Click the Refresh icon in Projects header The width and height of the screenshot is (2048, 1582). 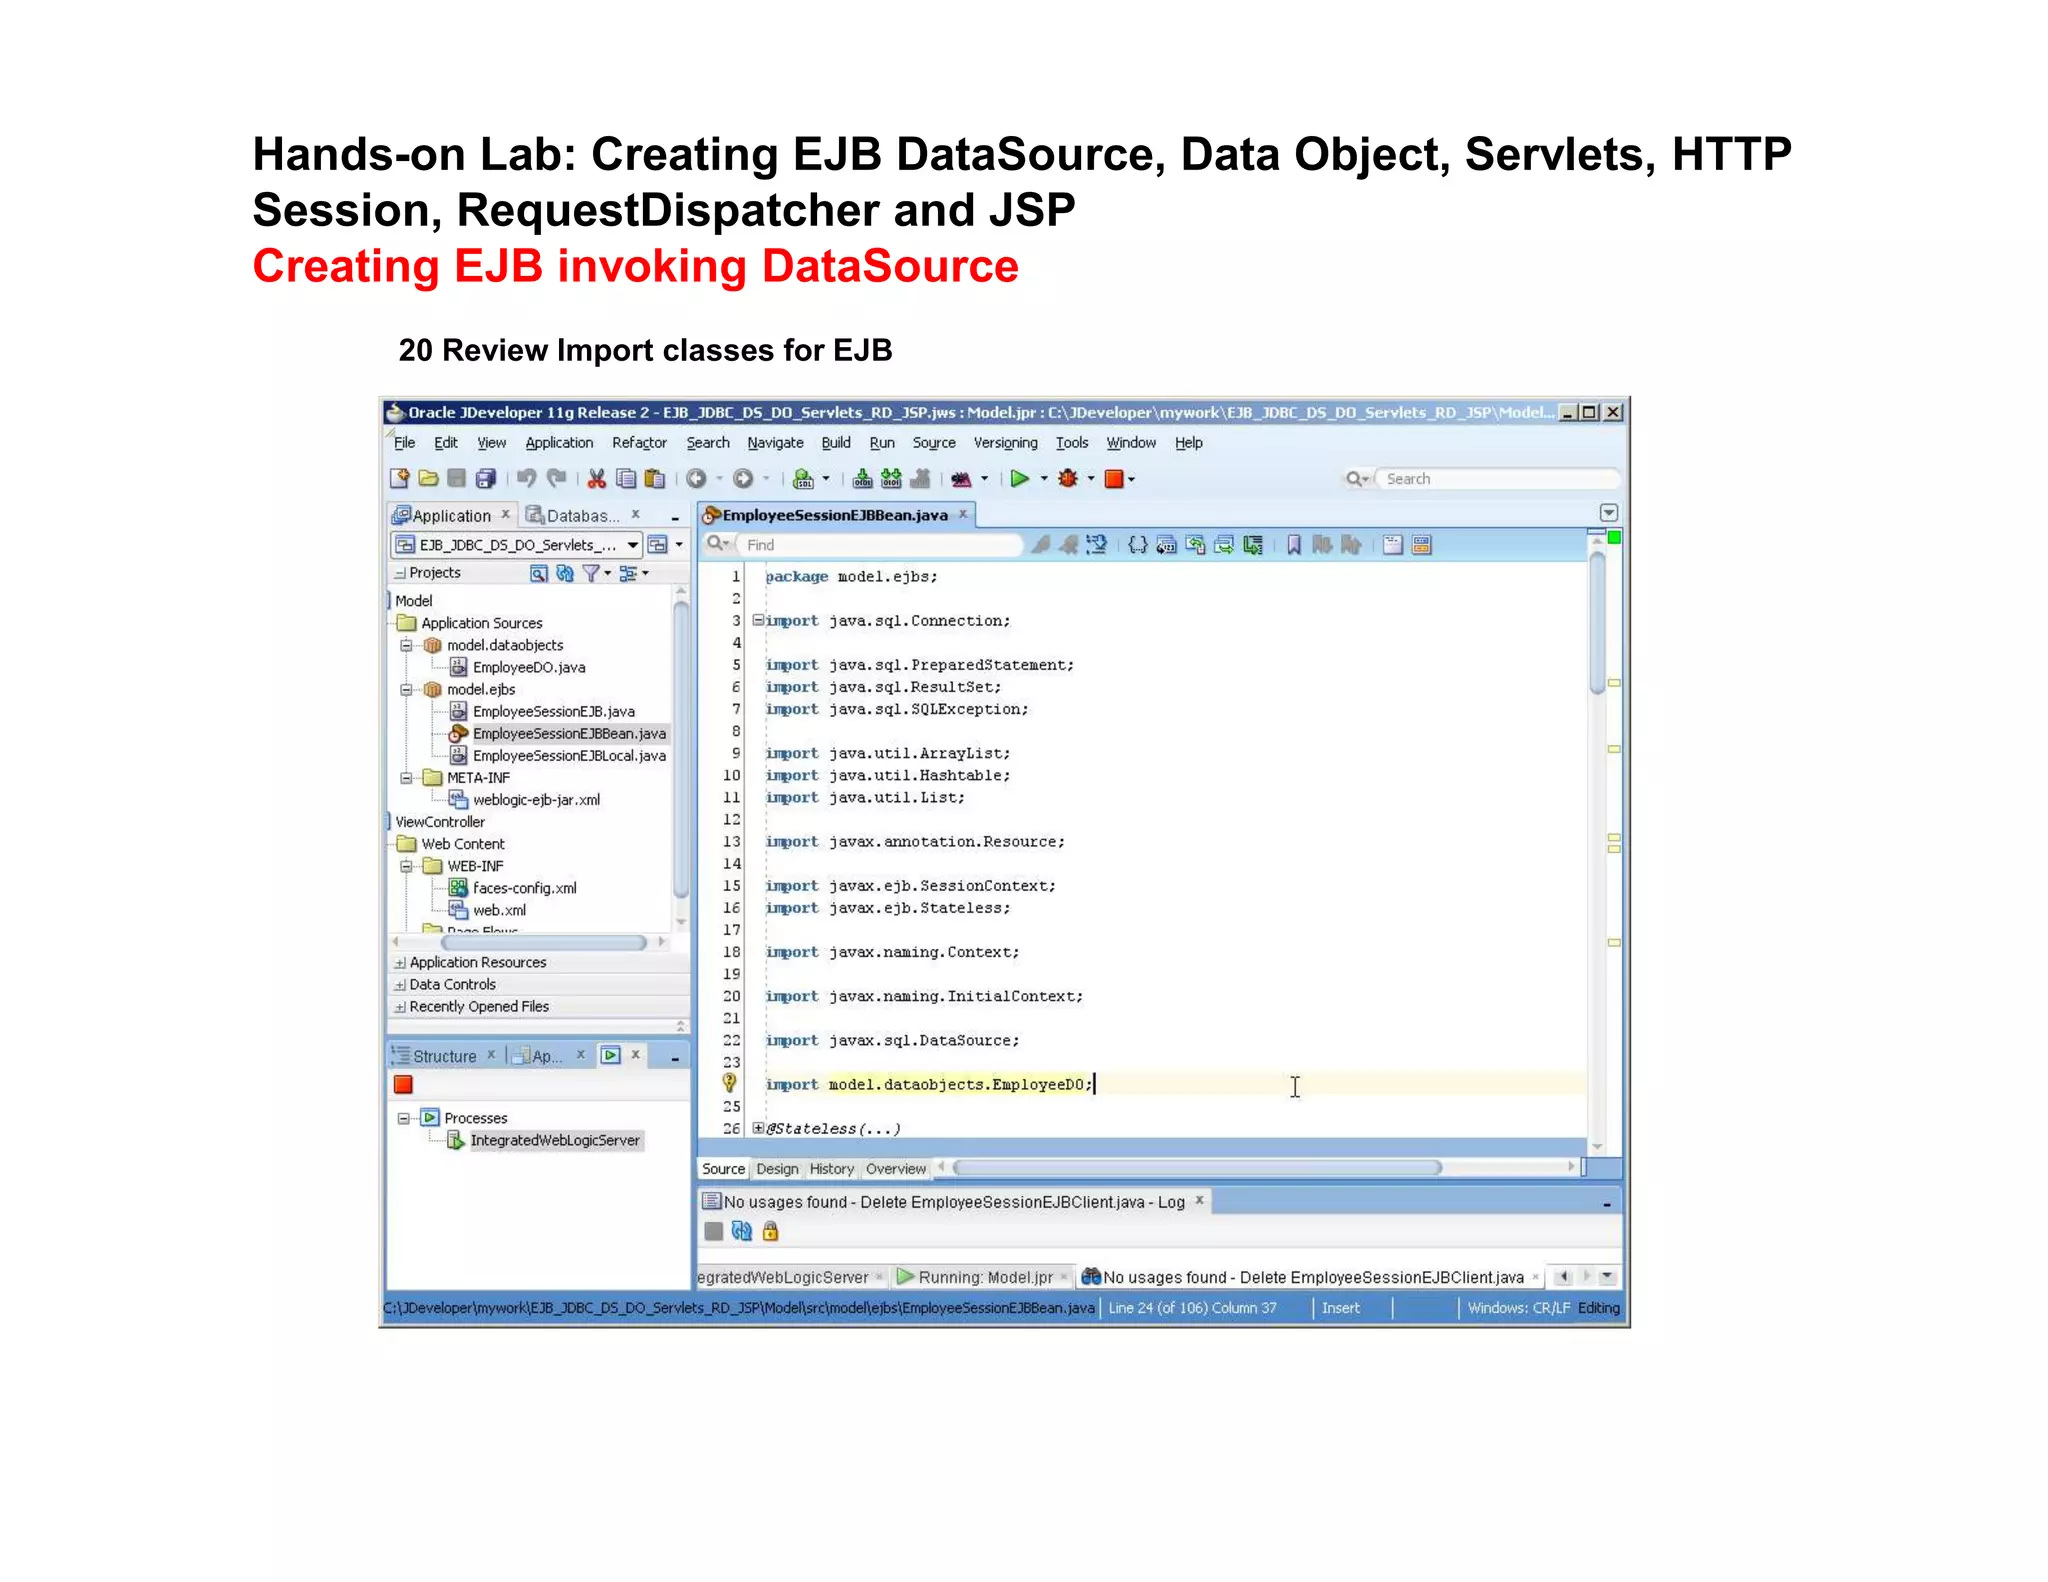click(x=565, y=573)
